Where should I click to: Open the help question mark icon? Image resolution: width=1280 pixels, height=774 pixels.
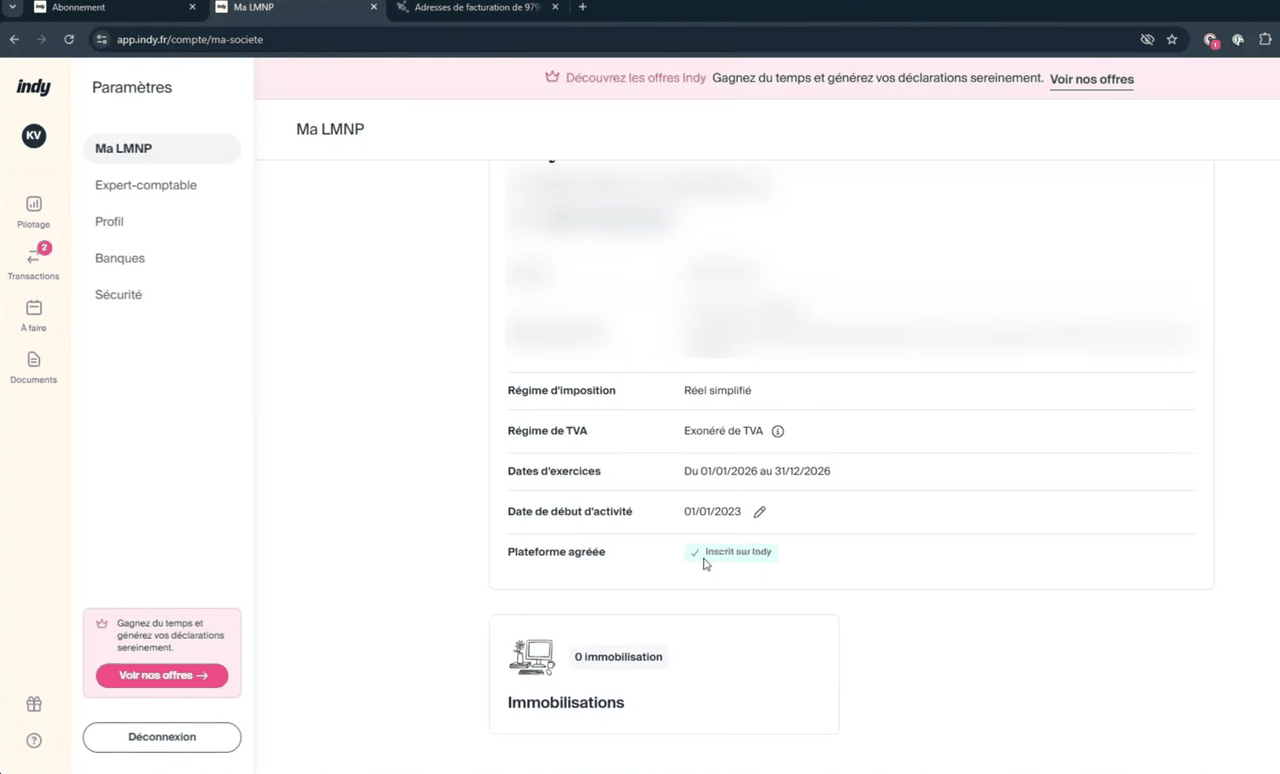(x=34, y=741)
